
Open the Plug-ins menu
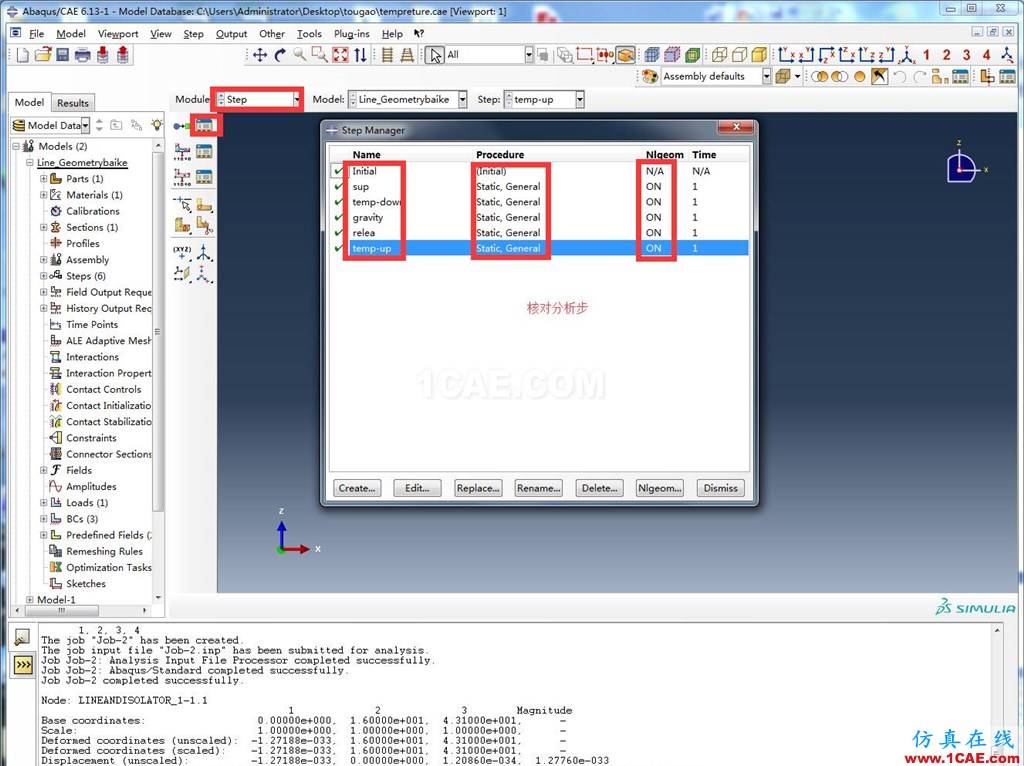[x=351, y=34]
